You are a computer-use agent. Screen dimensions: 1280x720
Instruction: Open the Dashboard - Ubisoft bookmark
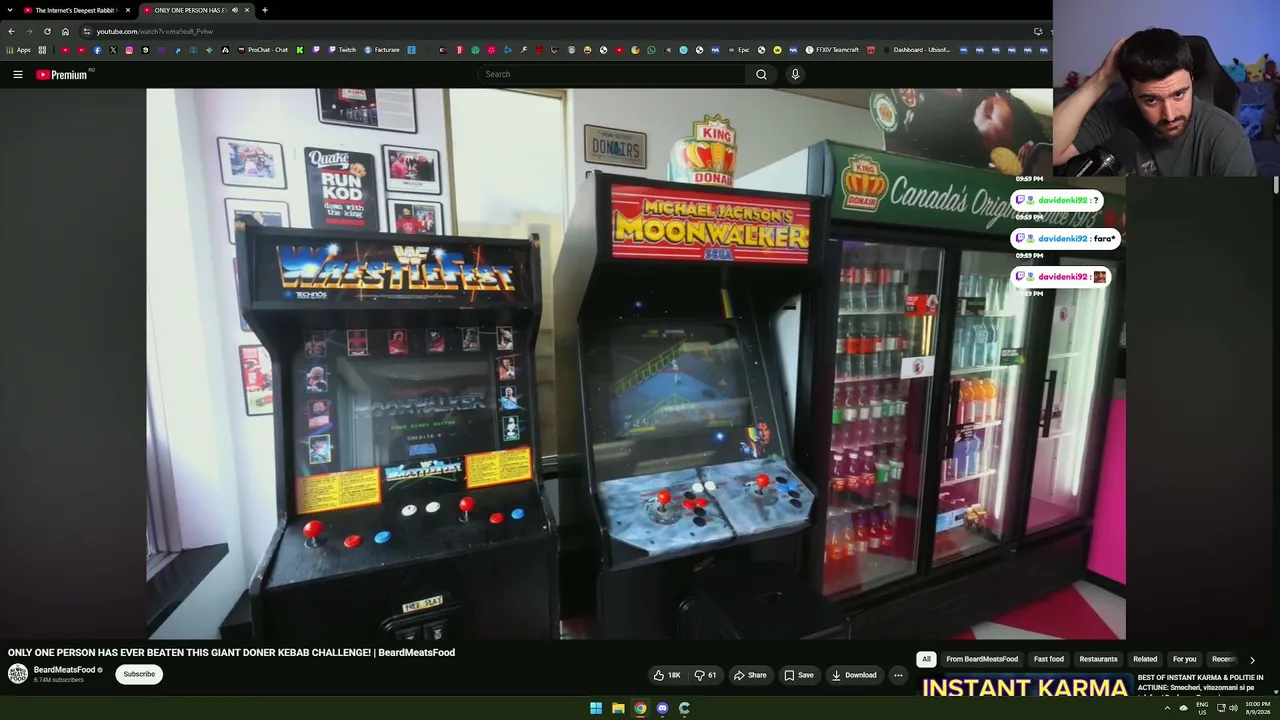click(x=915, y=50)
